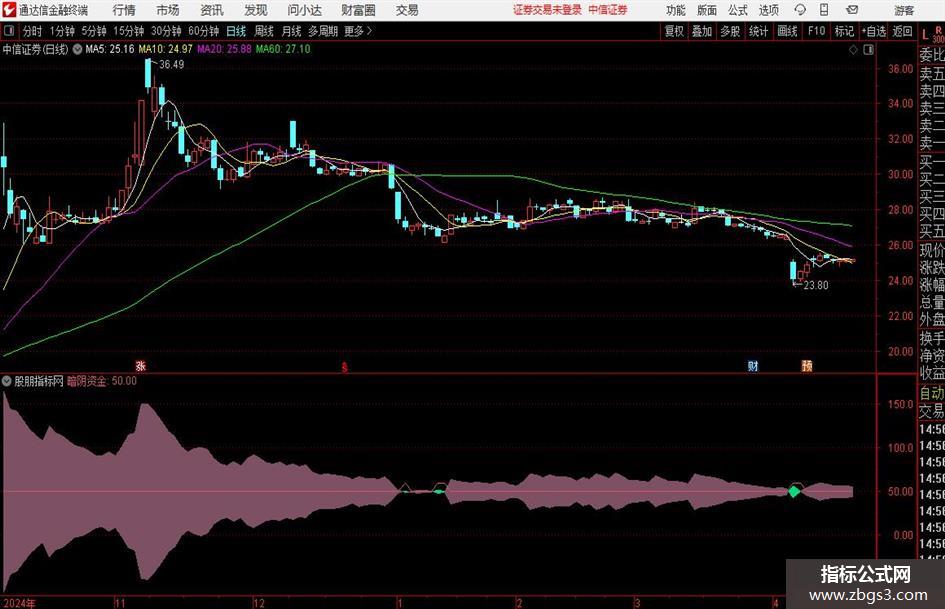Click the MA20: 25.88 indicator value

pos(224,49)
